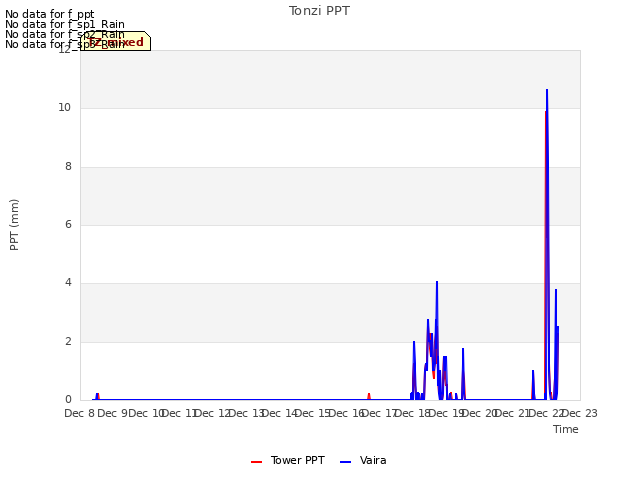Click the TZ_mixed annotation box

point(116,41)
